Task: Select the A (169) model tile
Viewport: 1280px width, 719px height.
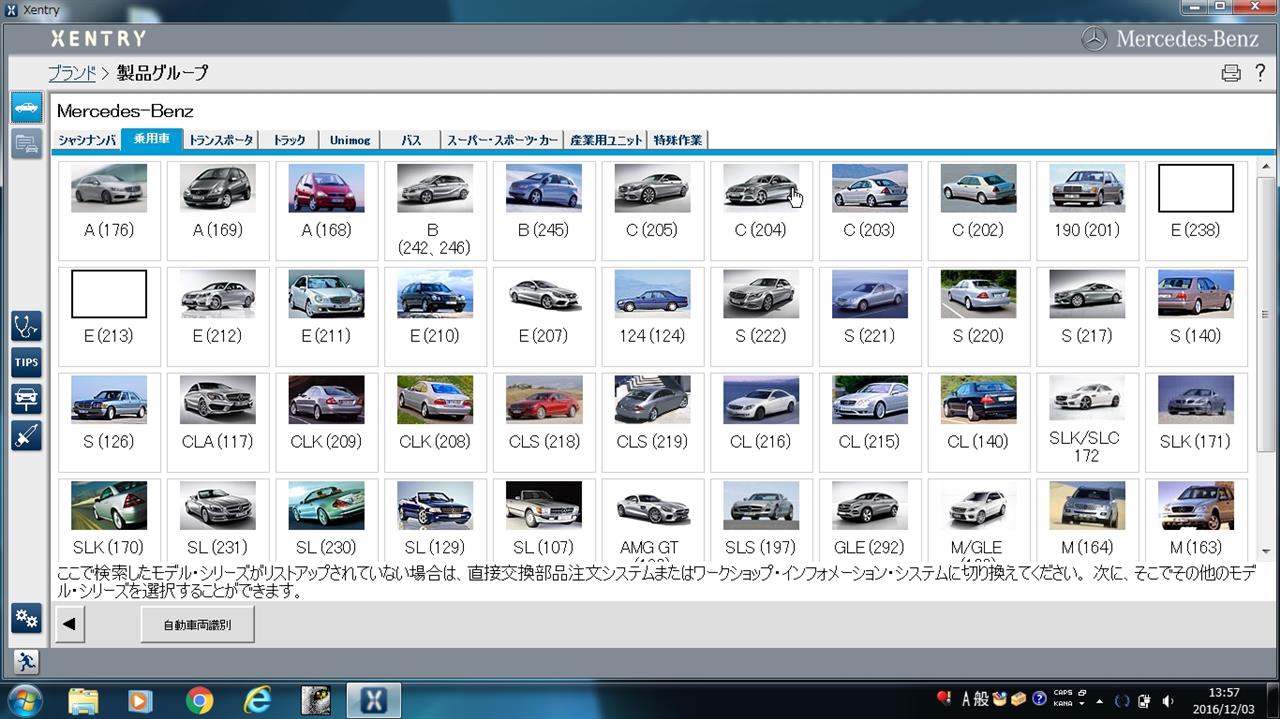Action: pos(218,210)
